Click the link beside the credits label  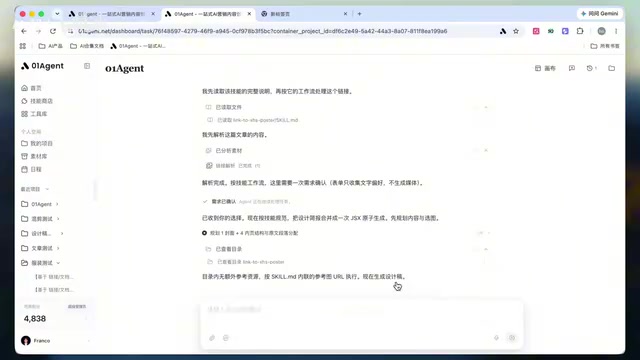click(77, 307)
